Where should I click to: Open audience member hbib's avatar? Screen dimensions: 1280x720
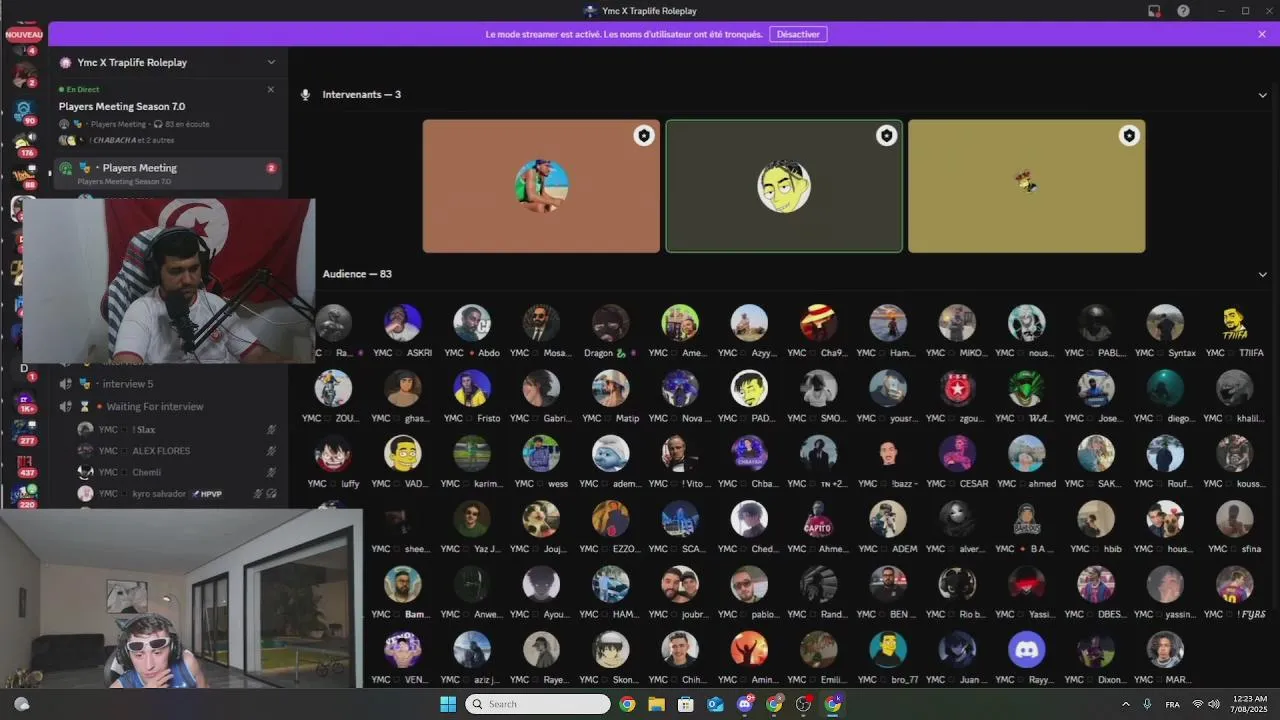[1096, 519]
